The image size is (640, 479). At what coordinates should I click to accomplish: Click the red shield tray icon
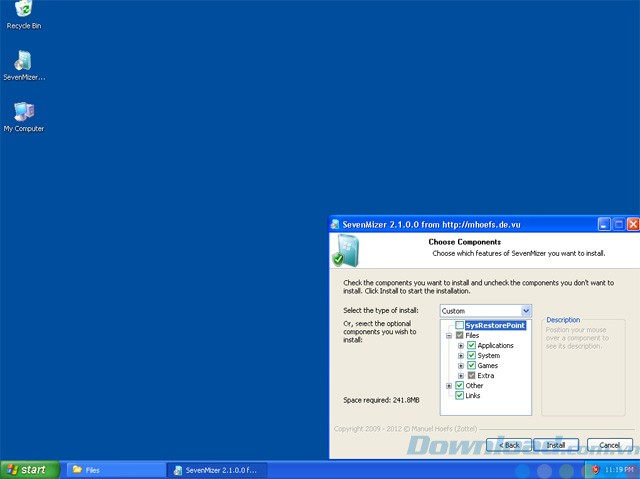pos(595,469)
